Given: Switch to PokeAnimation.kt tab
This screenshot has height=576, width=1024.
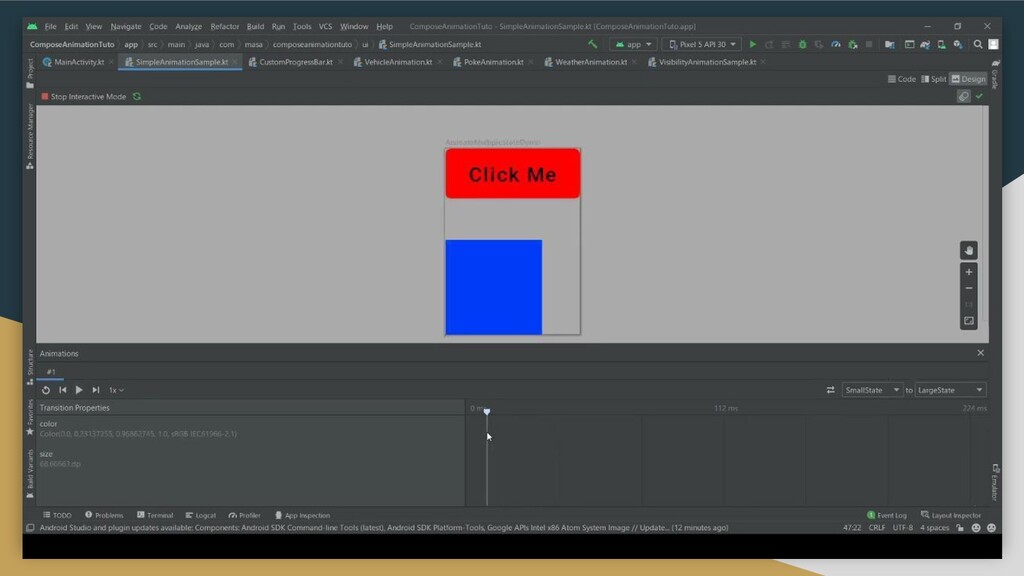Looking at the screenshot, I should (x=493, y=62).
